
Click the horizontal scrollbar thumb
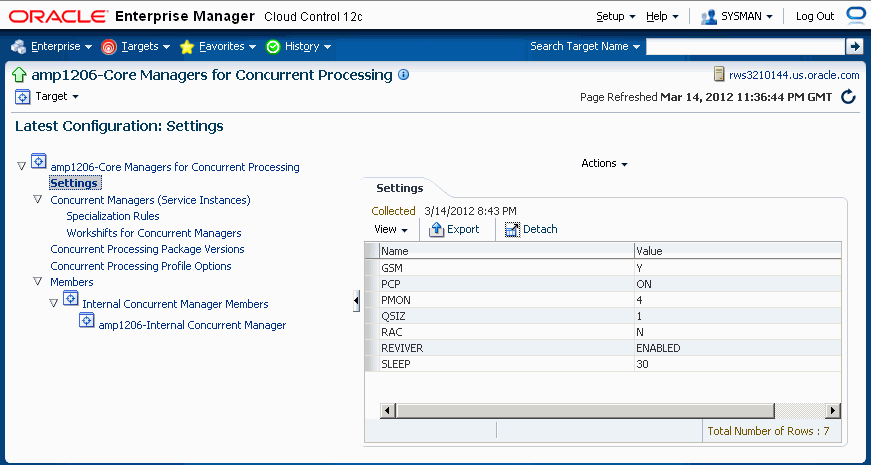click(585, 411)
